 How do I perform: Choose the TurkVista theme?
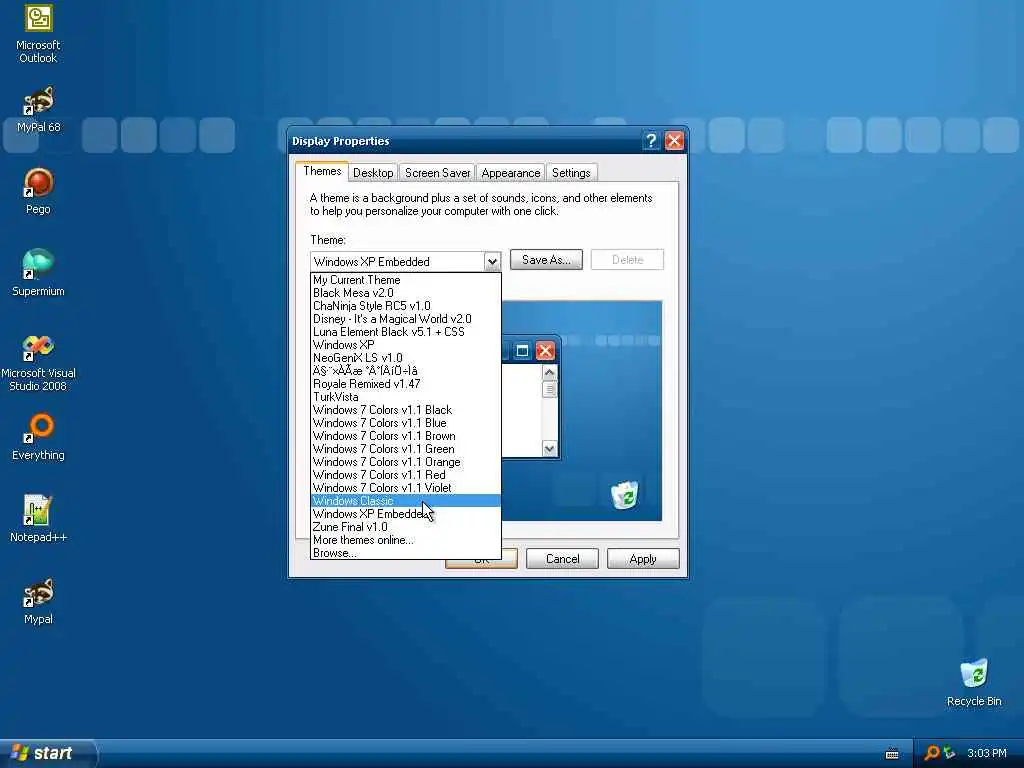406,397
